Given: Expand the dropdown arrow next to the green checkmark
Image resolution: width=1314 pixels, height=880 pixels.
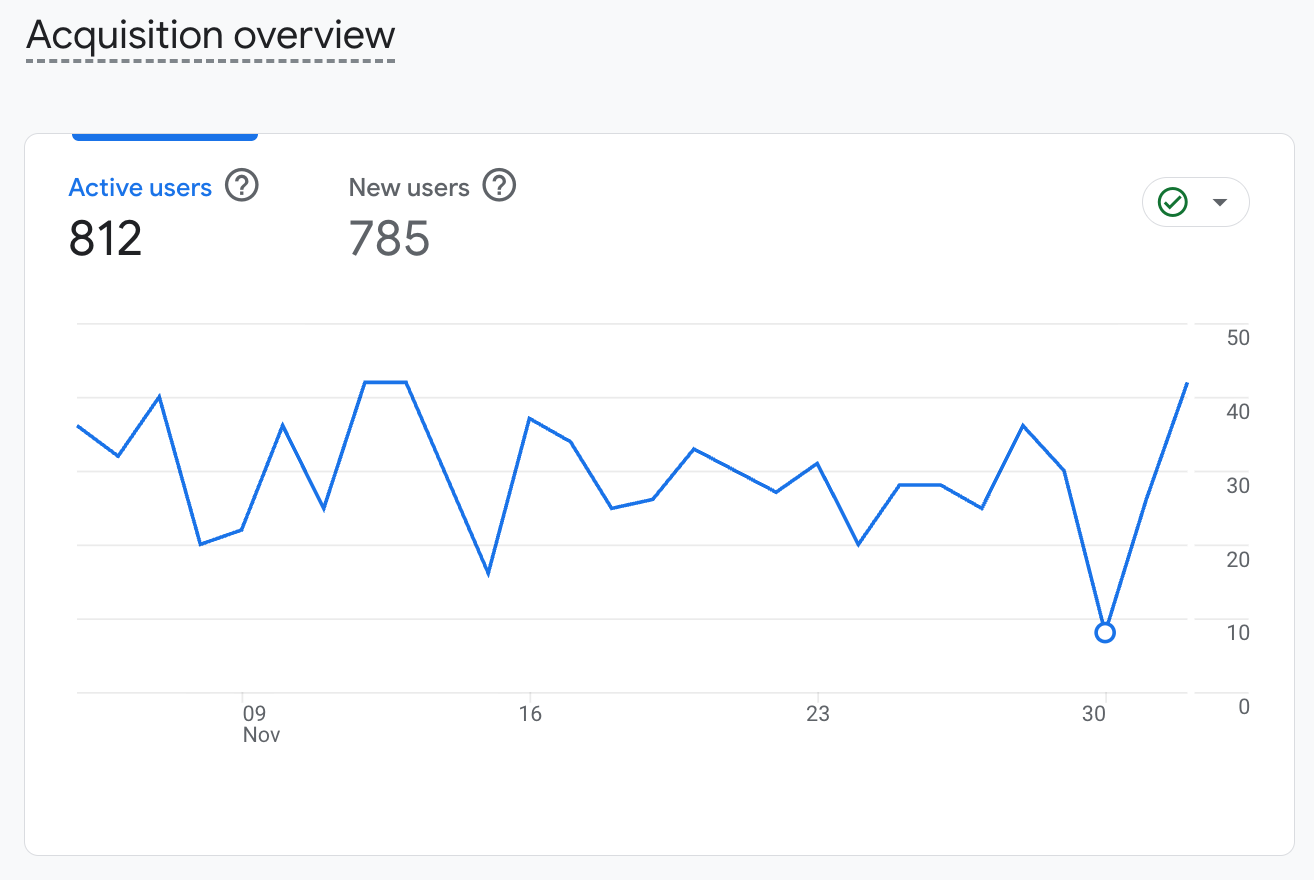Looking at the screenshot, I should tap(1219, 202).
